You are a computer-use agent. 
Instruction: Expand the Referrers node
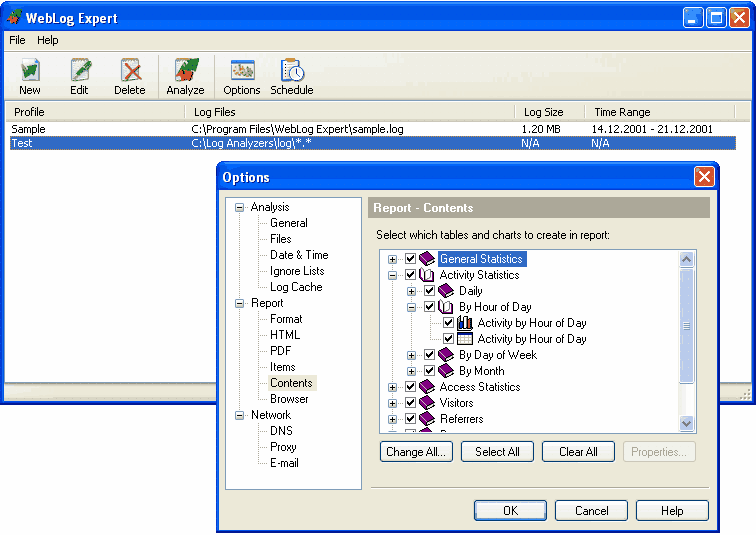pos(392,419)
